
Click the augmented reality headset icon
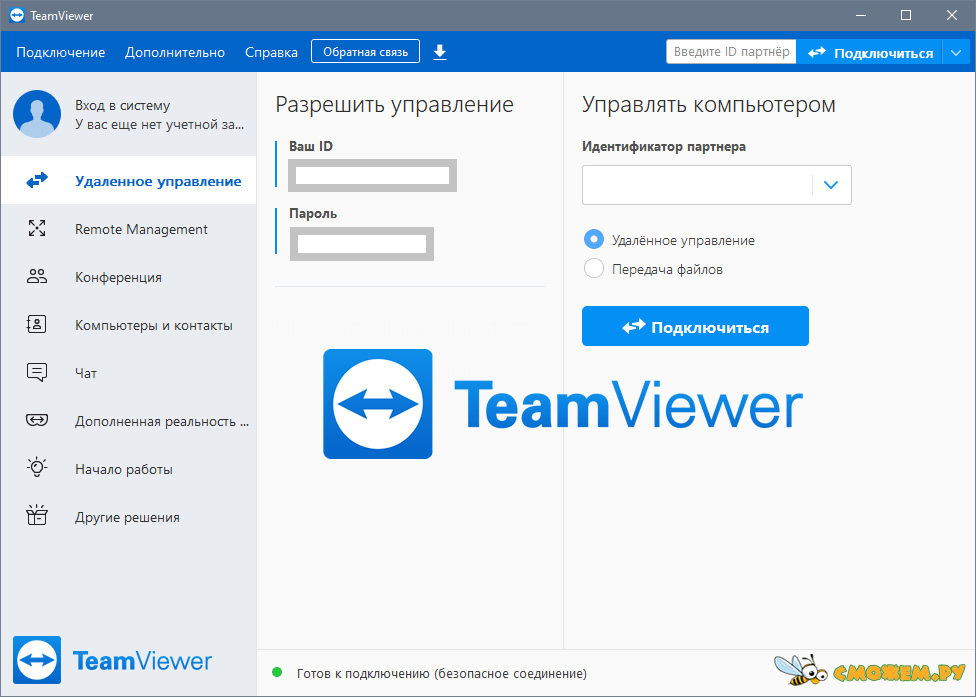(37, 420)
